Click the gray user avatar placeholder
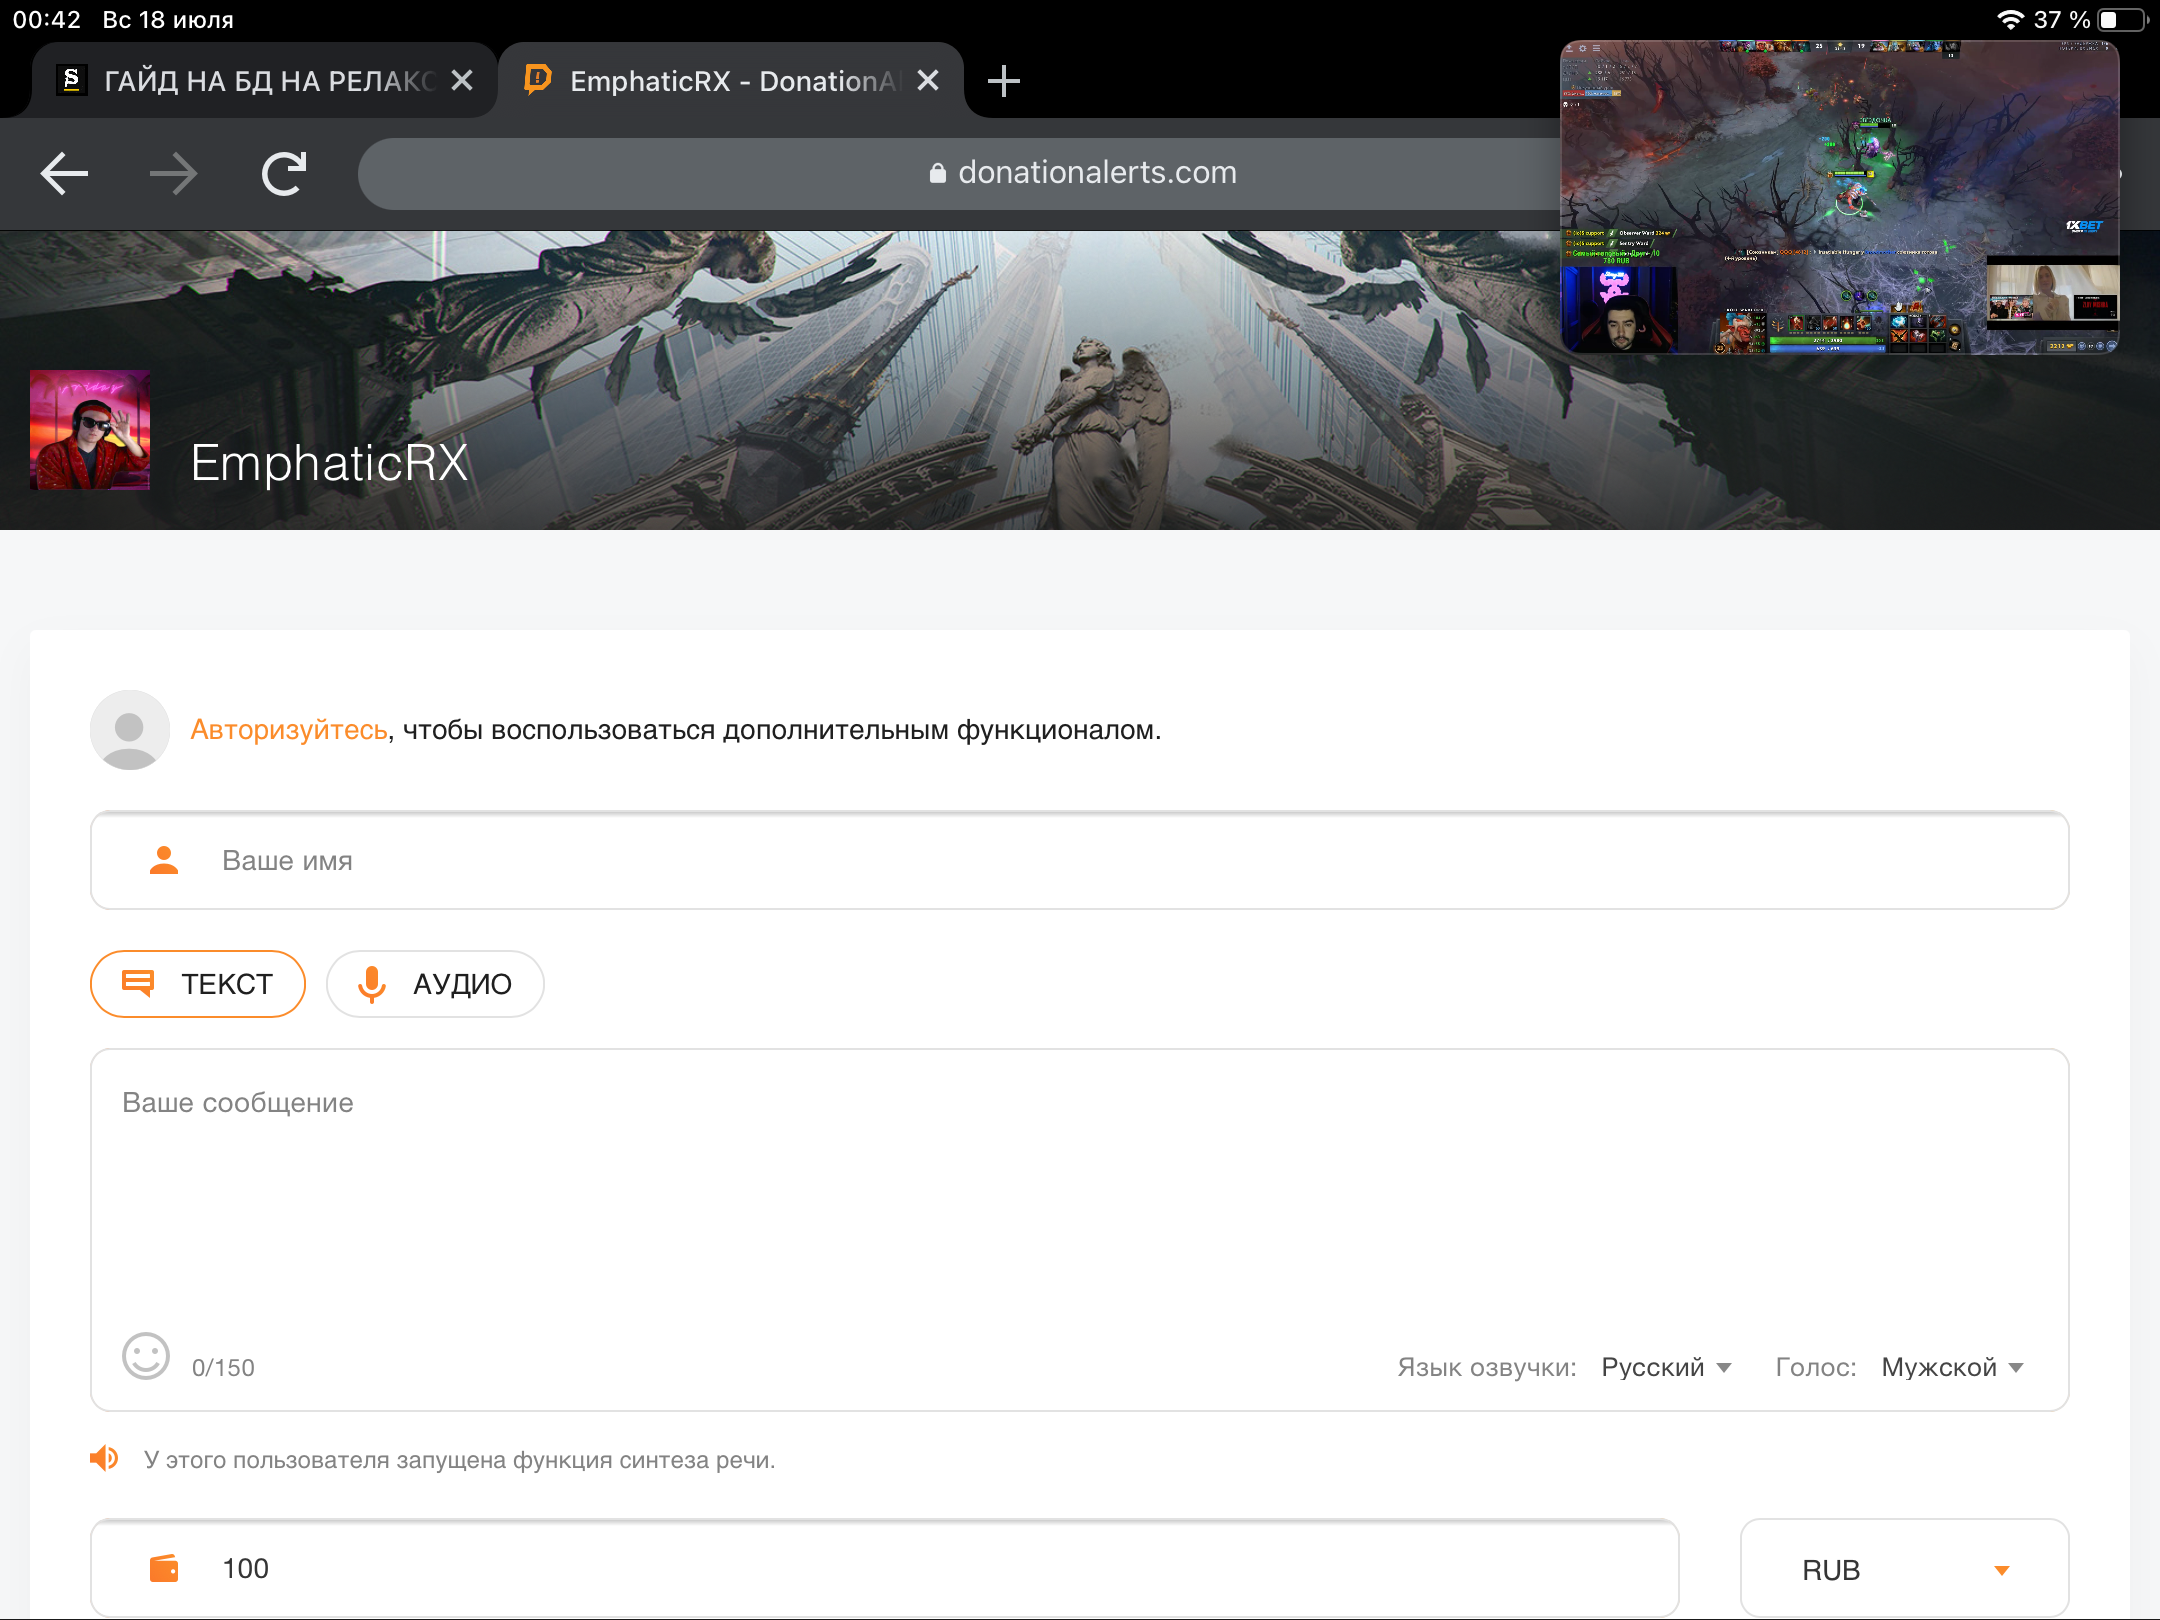Image resolution: width=2160 pixels, height=1620 pixels. [x=130, y=730]
